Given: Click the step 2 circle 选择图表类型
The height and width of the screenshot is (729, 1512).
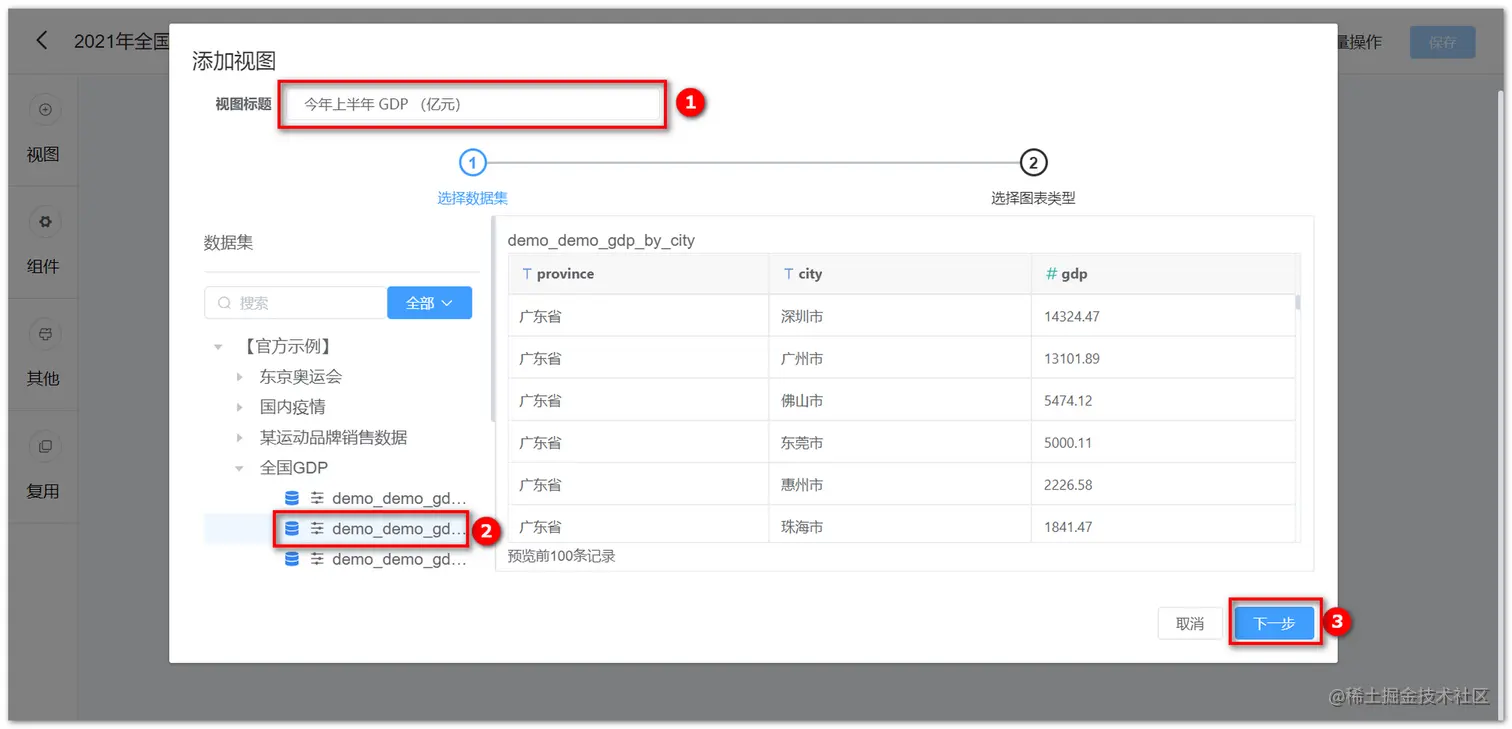Looking at the screenshot, I should pyautogui.click(x=1033, y=162).
